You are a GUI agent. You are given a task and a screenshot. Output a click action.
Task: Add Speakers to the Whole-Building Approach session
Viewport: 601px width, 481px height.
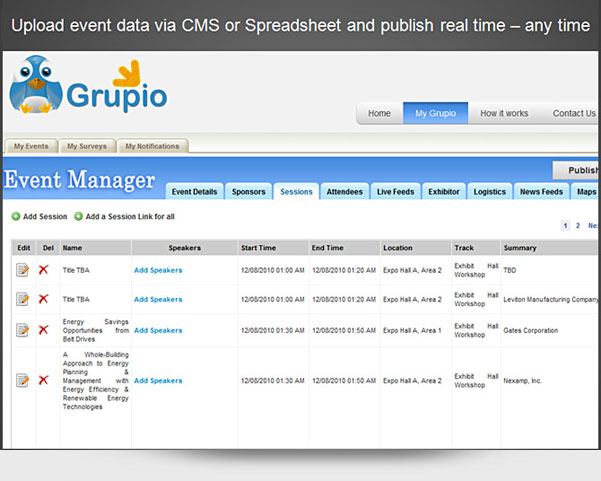click(158, 381)
